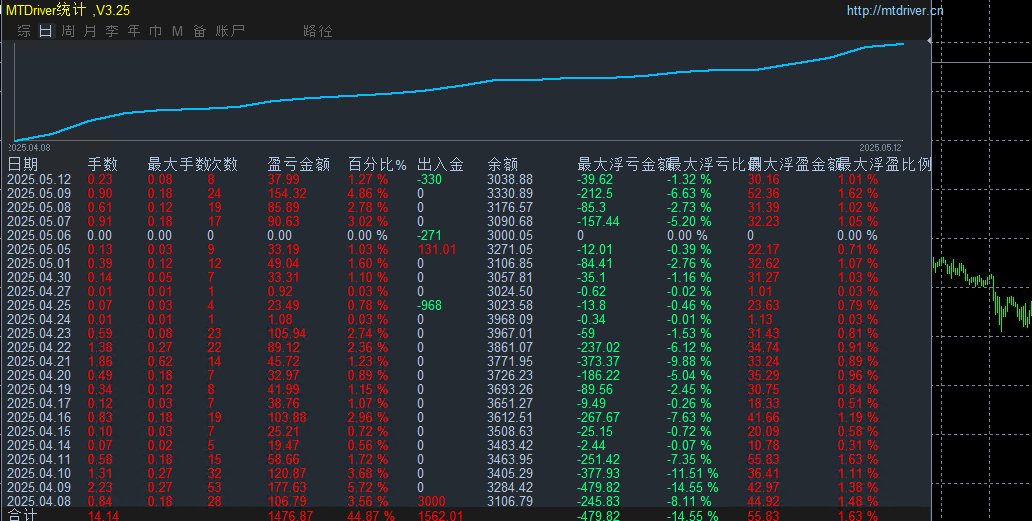Click the 177.63 profit value
Viewport: 1032px width, 521px height.
[x=287, y=487]
